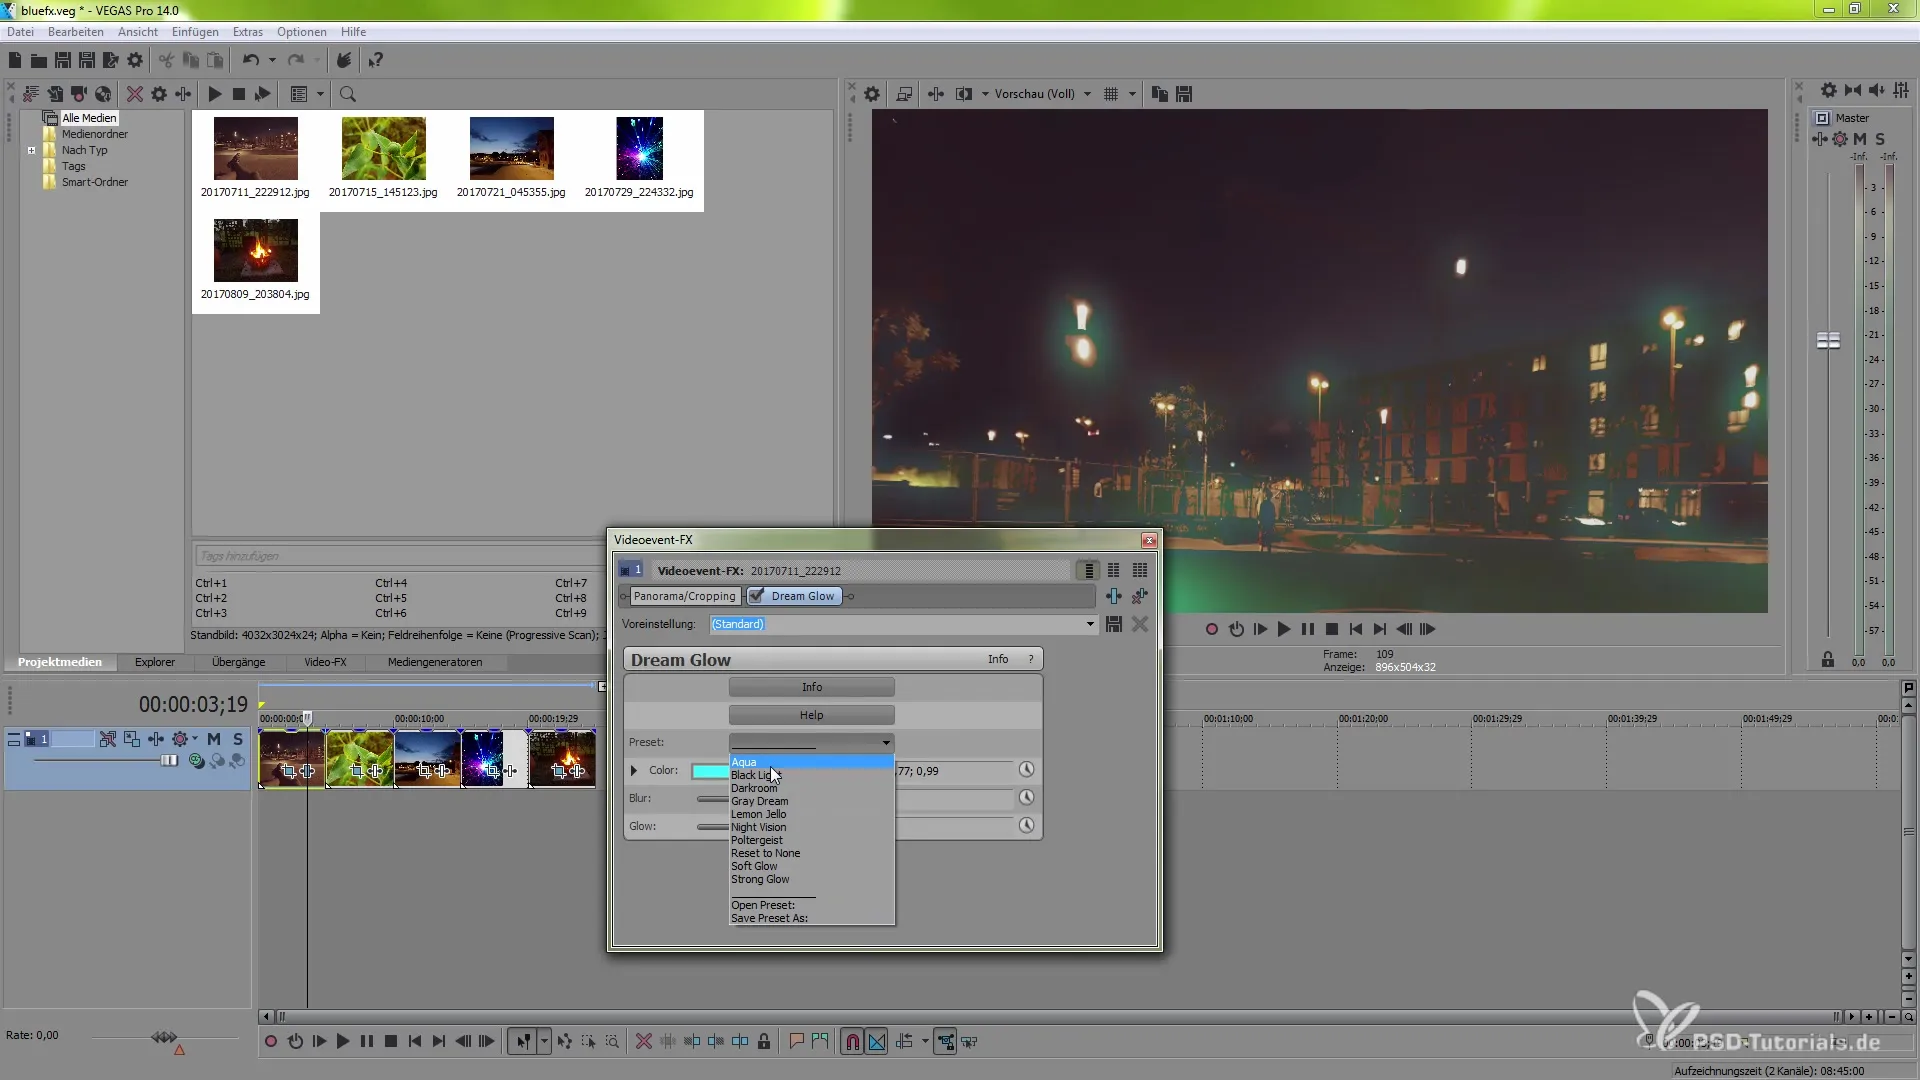Image resolution: width=1920 pixels, height=1080 pixels.
Task: Click the Help button in Dream Glow panel
Action: 811,715
